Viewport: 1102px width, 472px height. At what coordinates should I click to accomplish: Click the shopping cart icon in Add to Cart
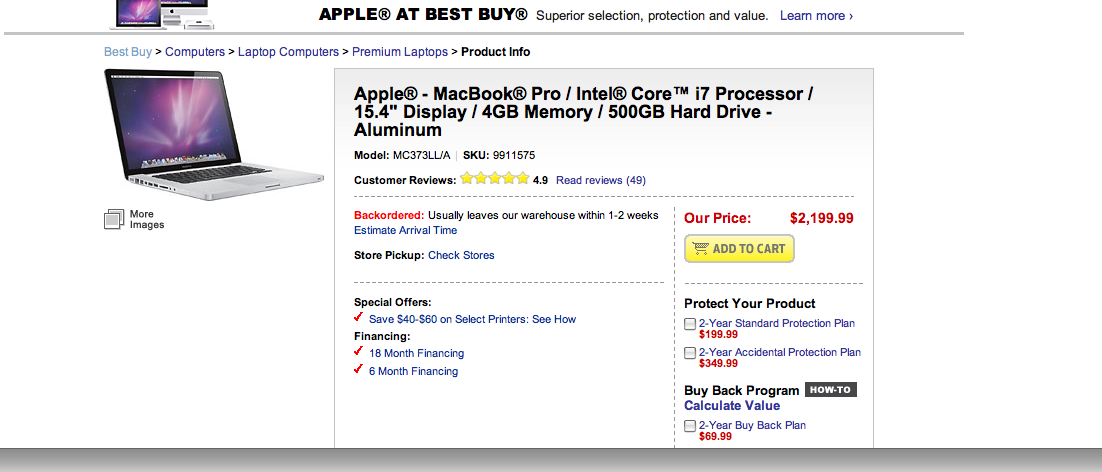click(x=701, y=248)
